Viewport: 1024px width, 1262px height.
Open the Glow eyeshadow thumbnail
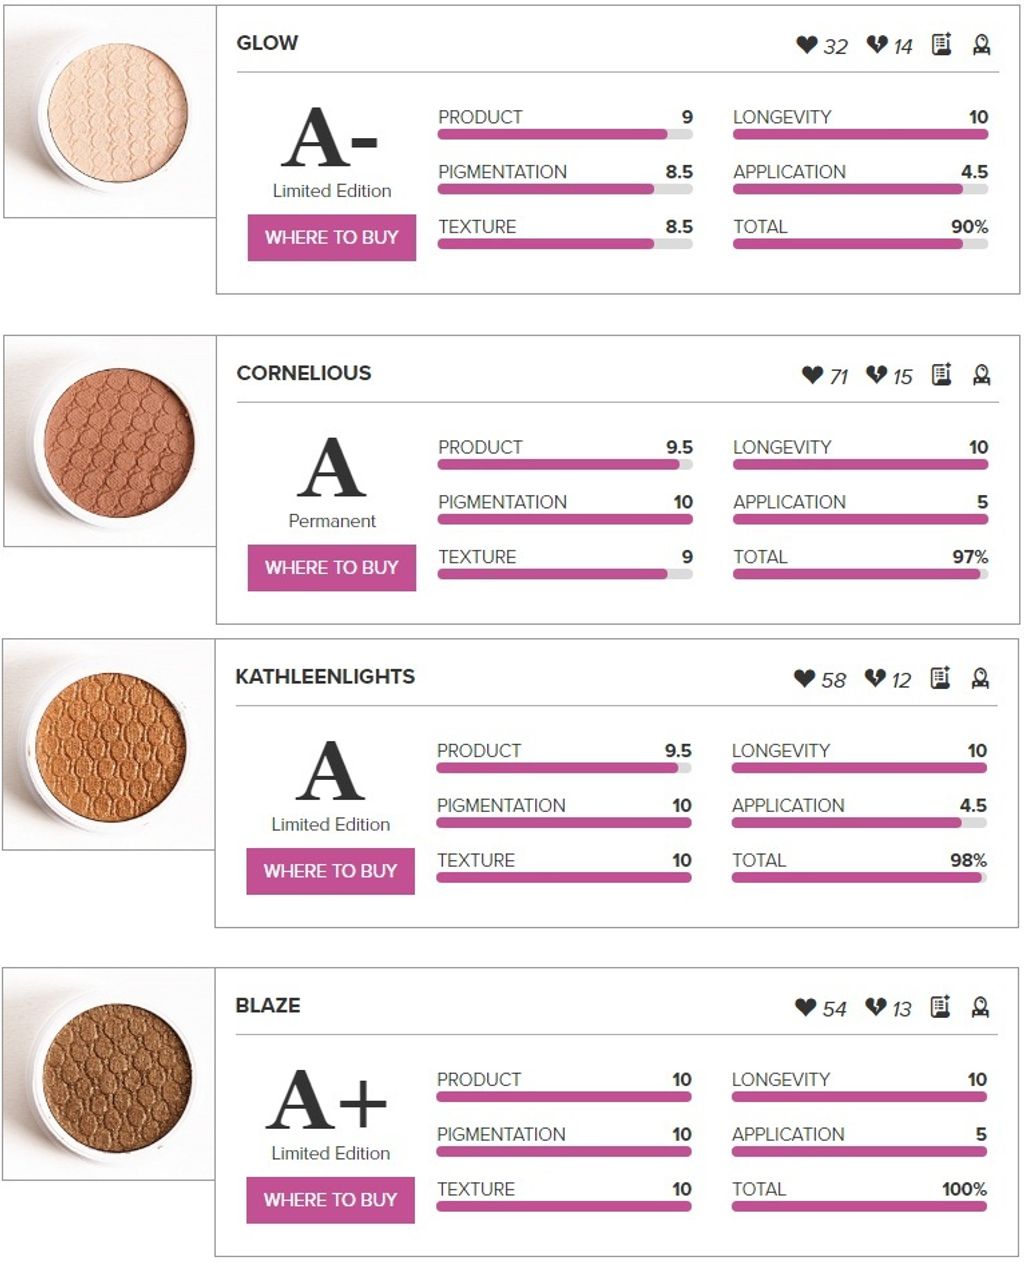109,111
